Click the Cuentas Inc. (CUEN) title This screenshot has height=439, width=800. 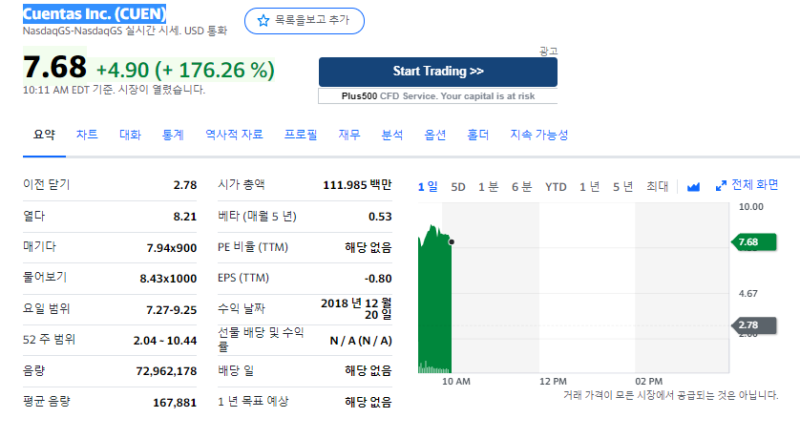coord(94,14)
